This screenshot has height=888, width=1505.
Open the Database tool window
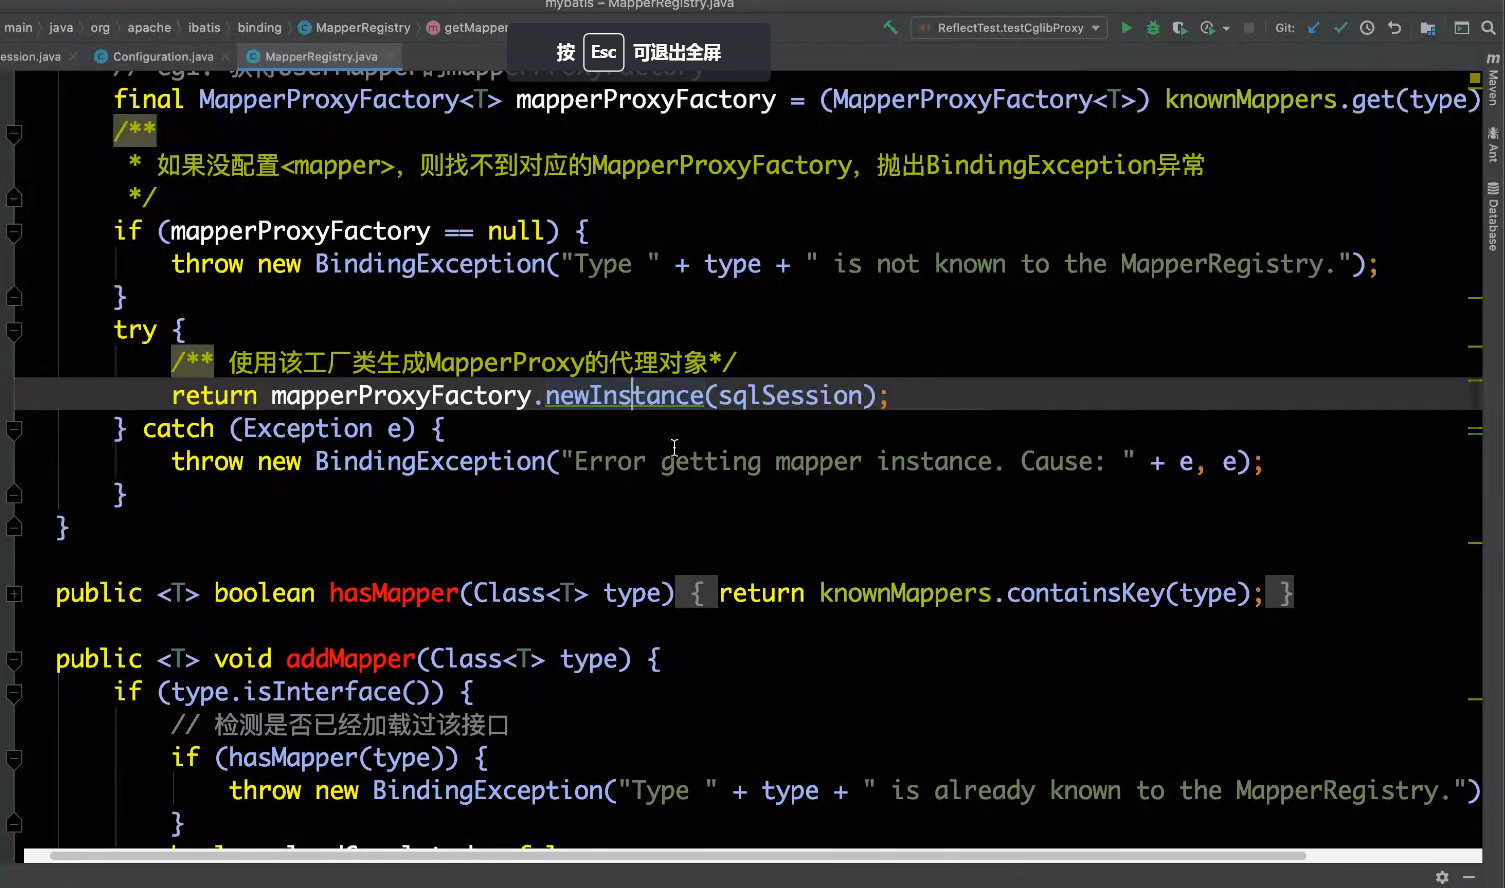click(1493, 217)
